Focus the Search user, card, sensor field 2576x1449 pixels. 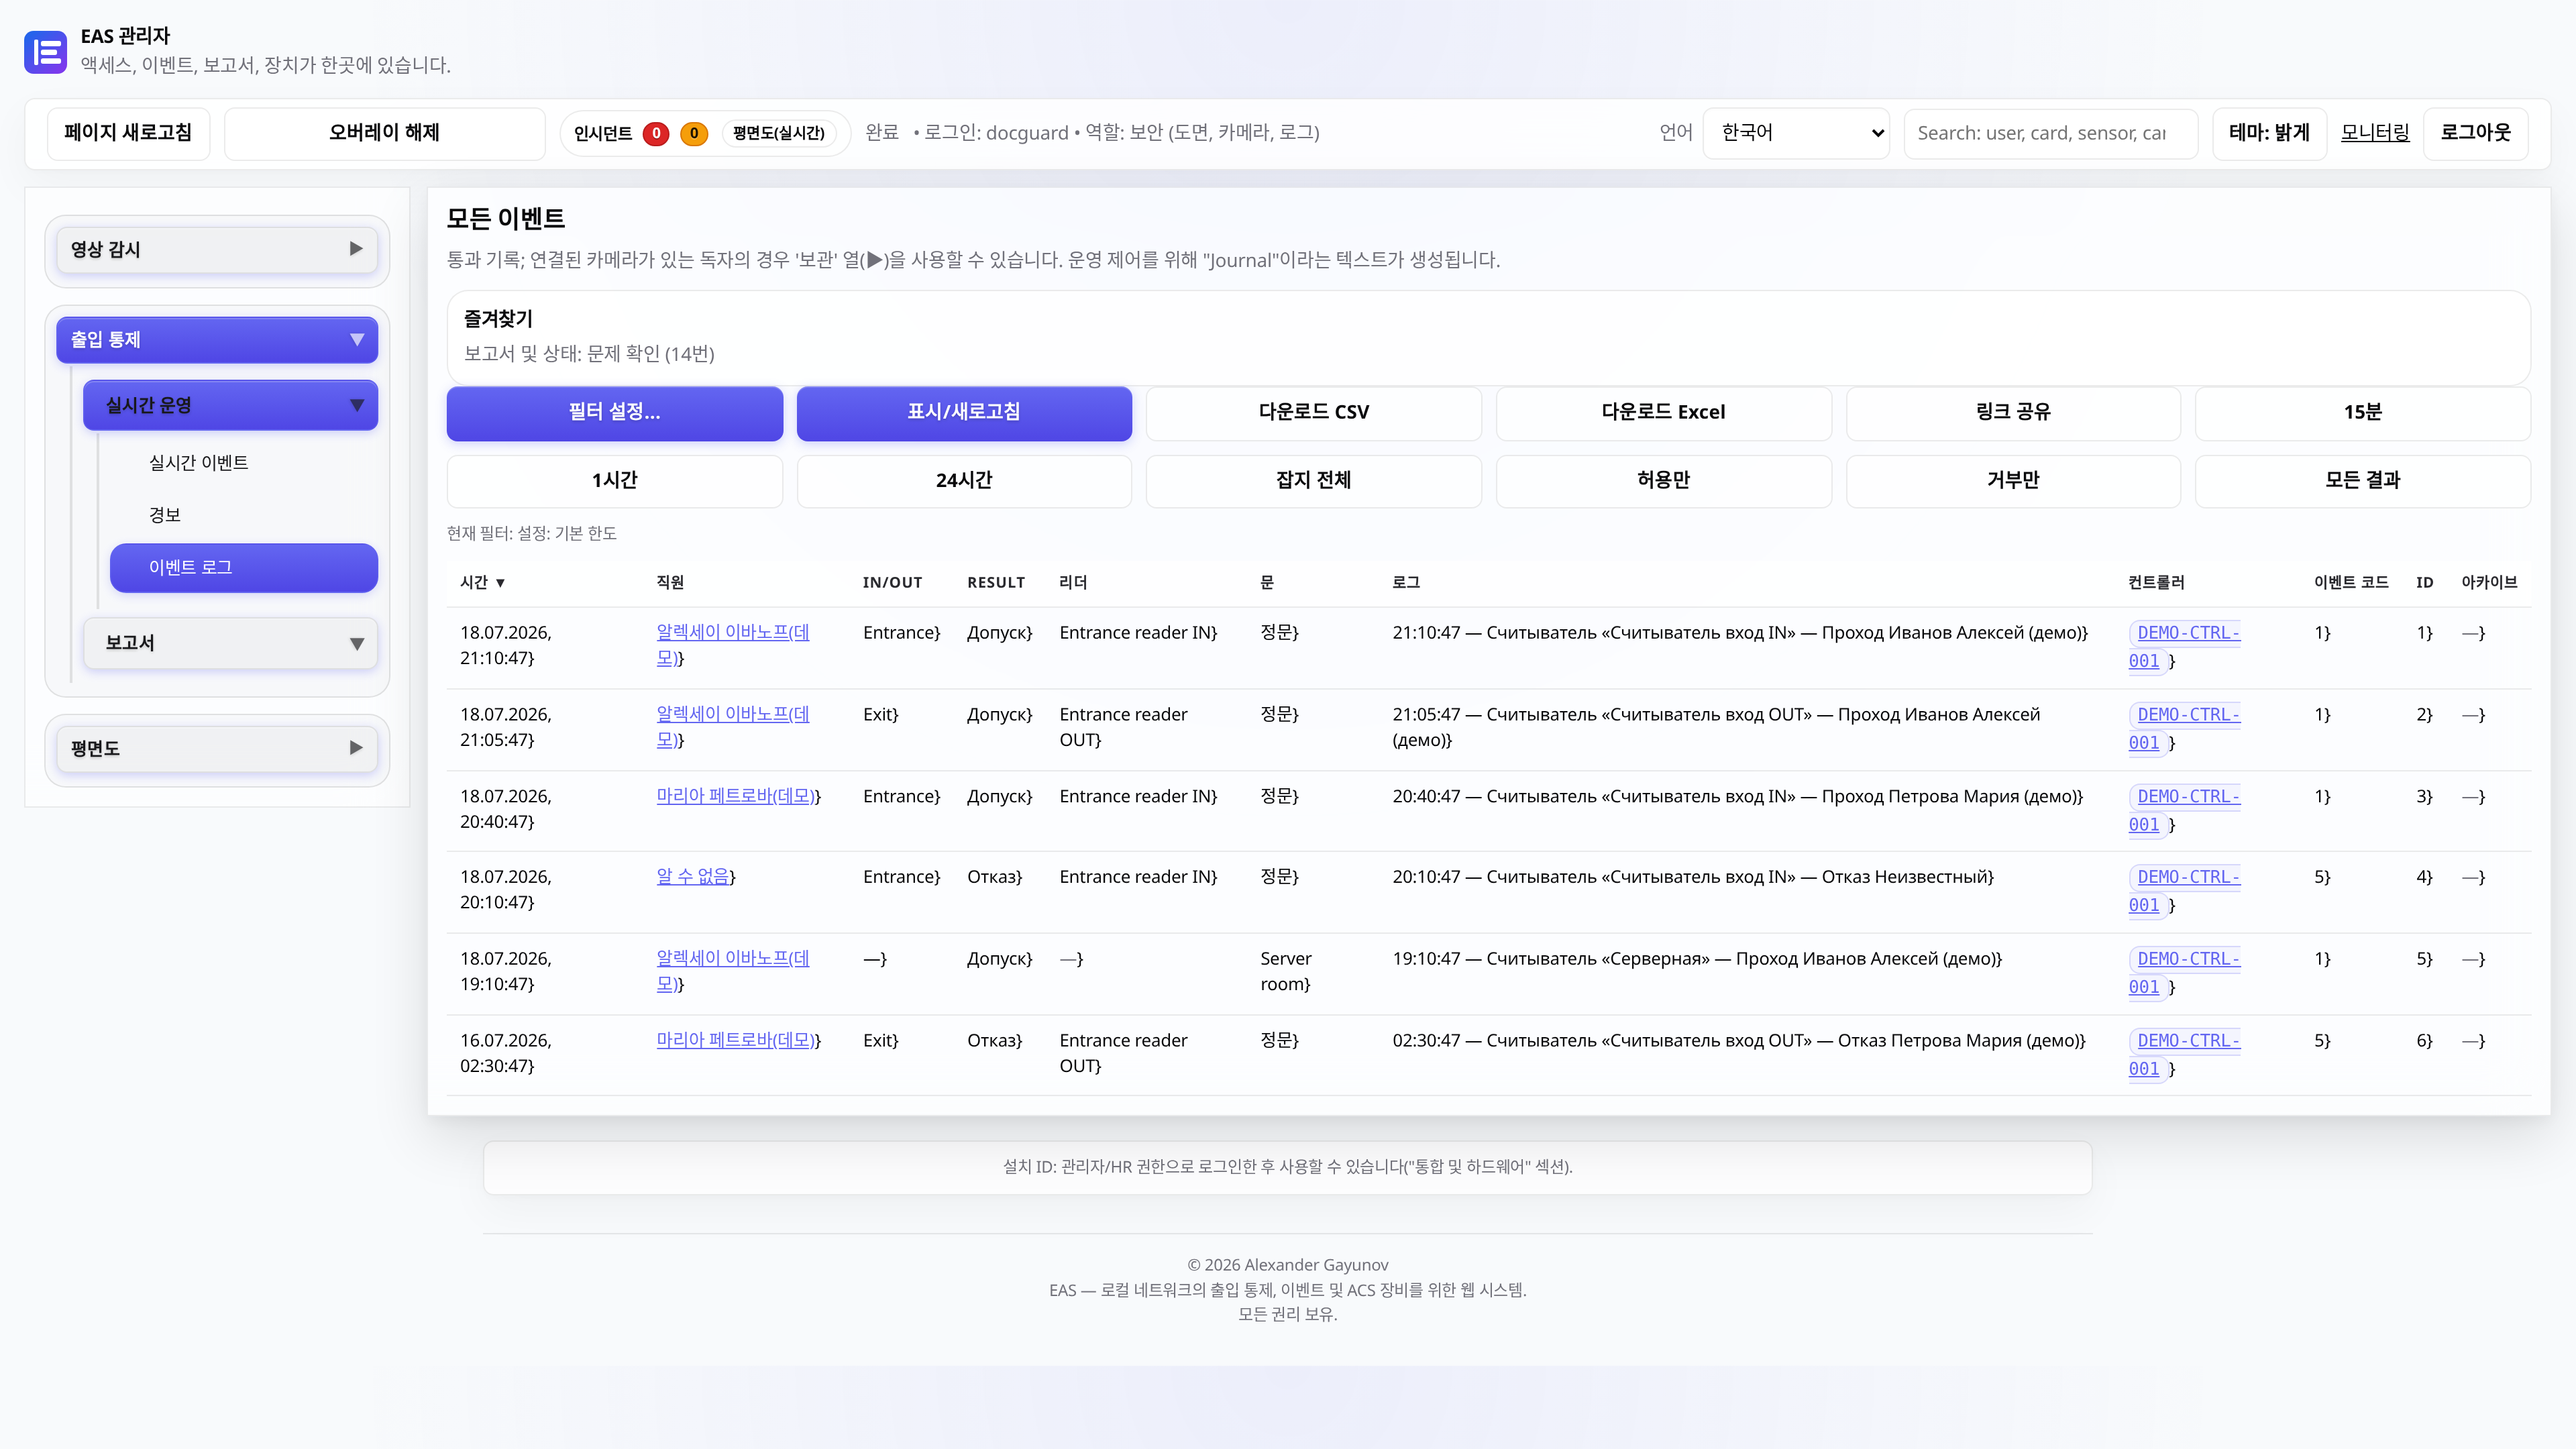[2050, 133]
